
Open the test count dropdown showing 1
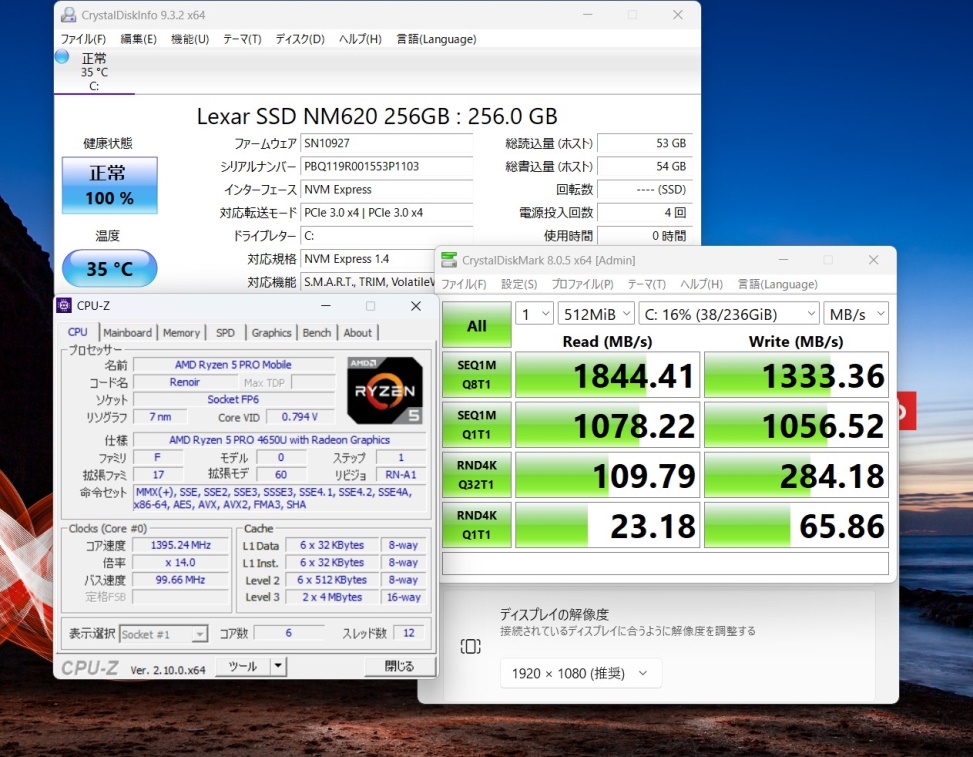pyautogui.click(x=534, y=314)
